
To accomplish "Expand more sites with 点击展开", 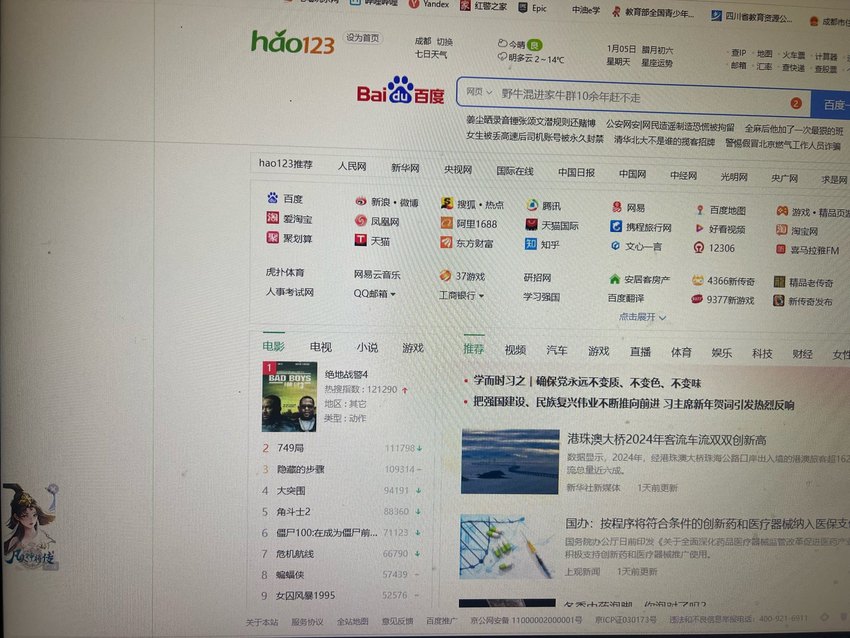I will 642,317.
